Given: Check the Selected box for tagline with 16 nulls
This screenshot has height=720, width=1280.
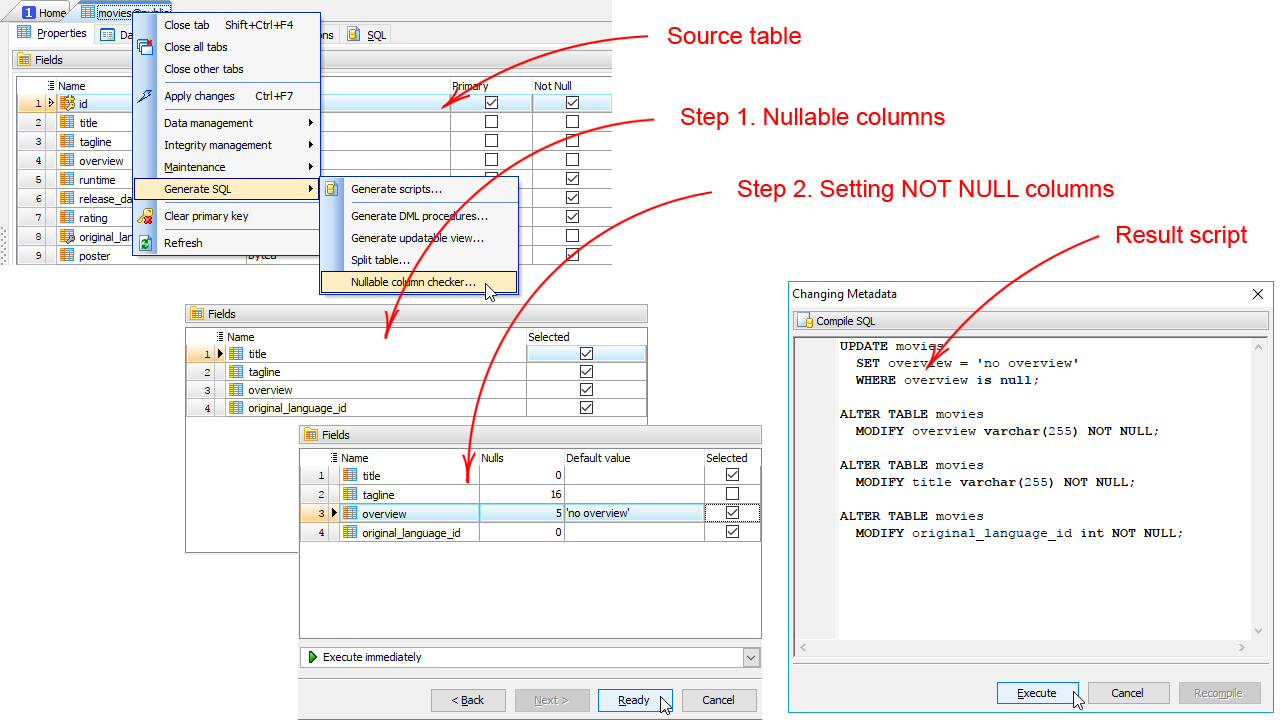Looking at the screenshot, I should (x=732, y=494).
